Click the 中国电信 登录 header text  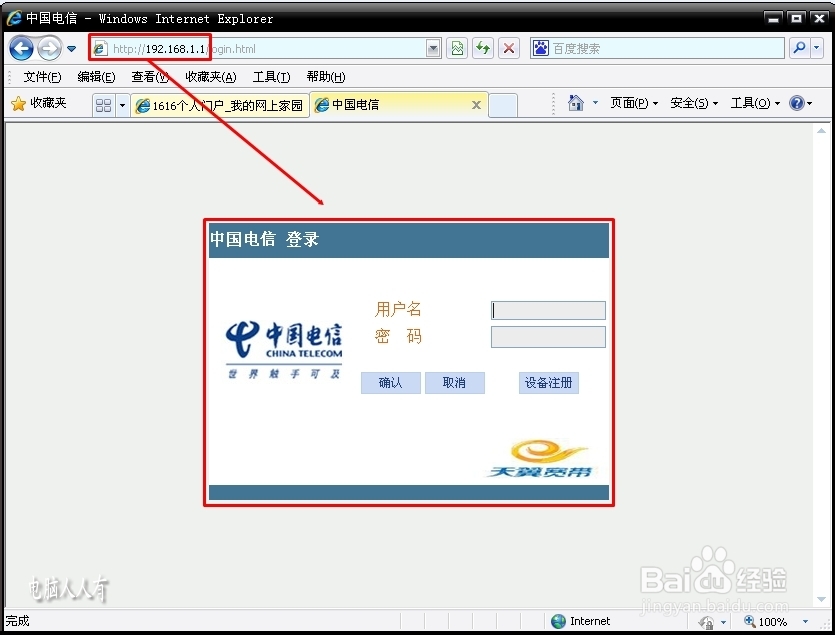click(x=264, y=239)
